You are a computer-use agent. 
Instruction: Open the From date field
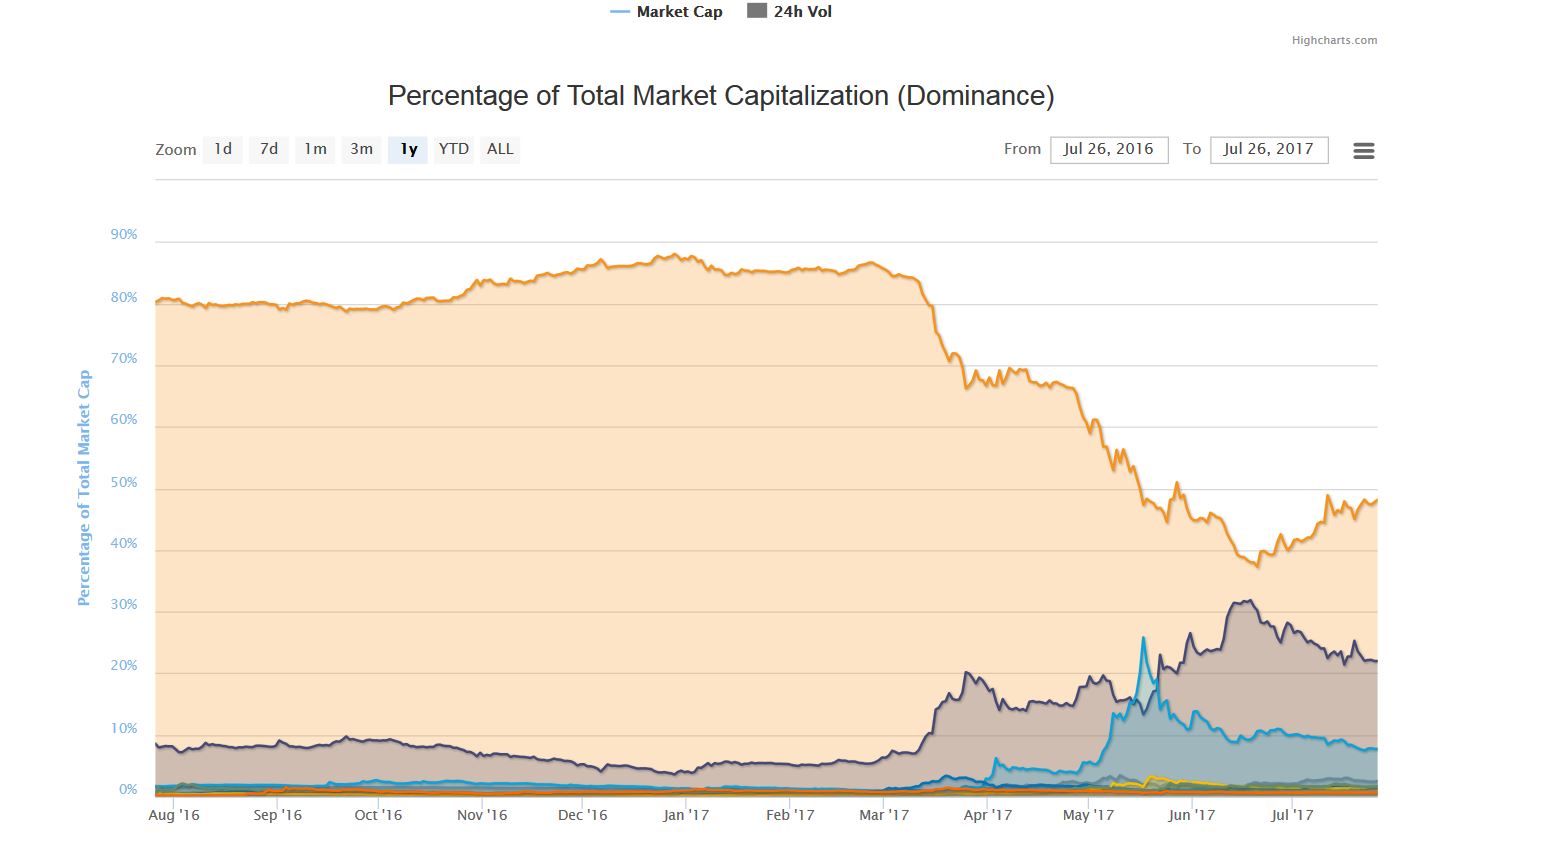coord(1109,149)
